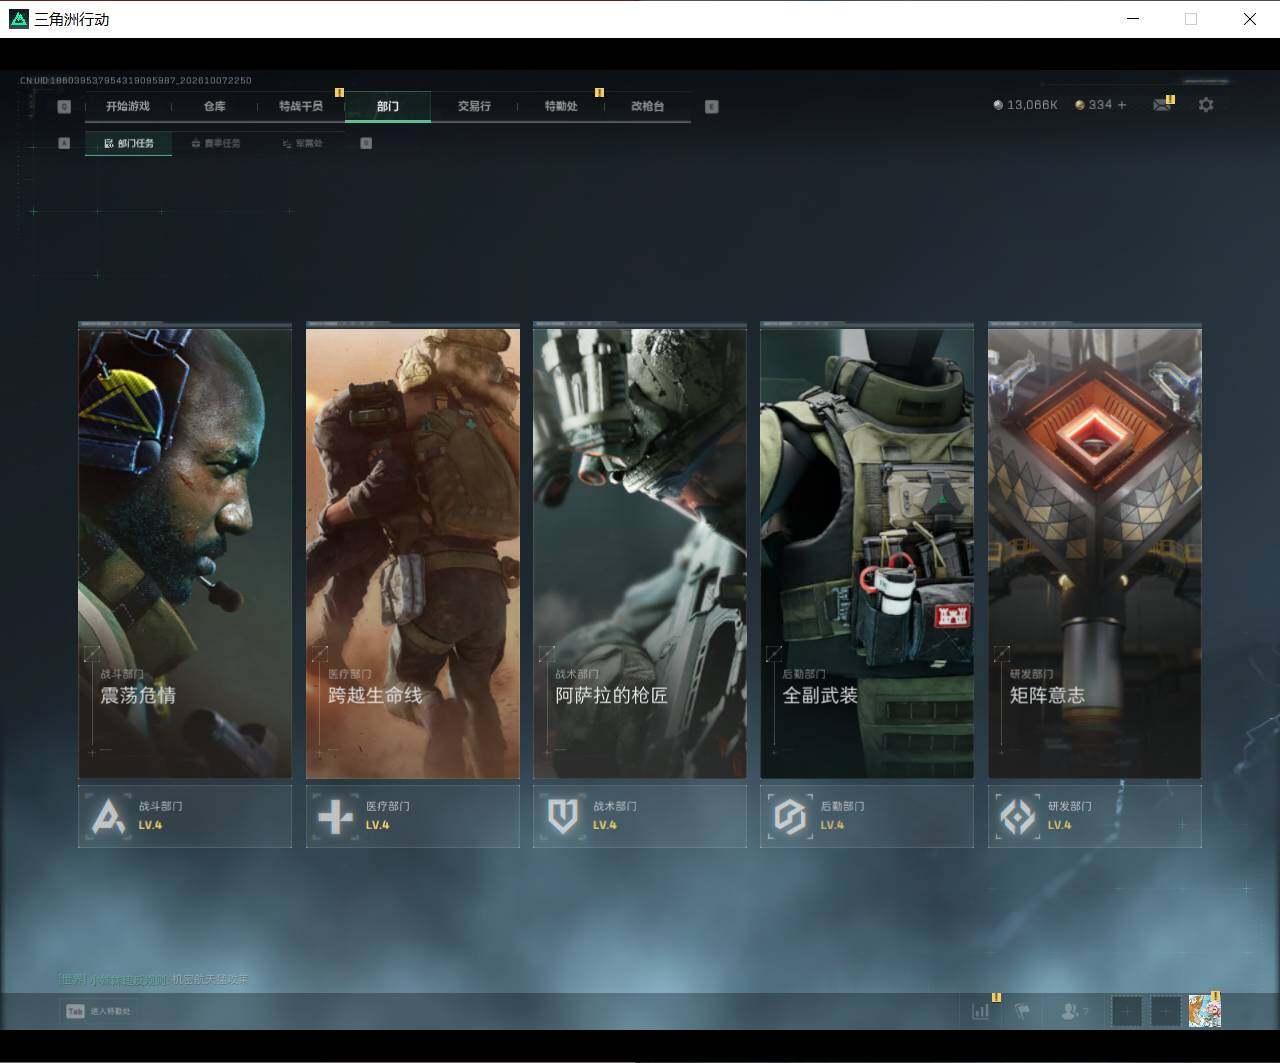The height and width of the screenshot is (1063, 1280).
Task: Select the middle sub-tab next to 部门任务
Action: pyautogui.click(x=216, y=144)
